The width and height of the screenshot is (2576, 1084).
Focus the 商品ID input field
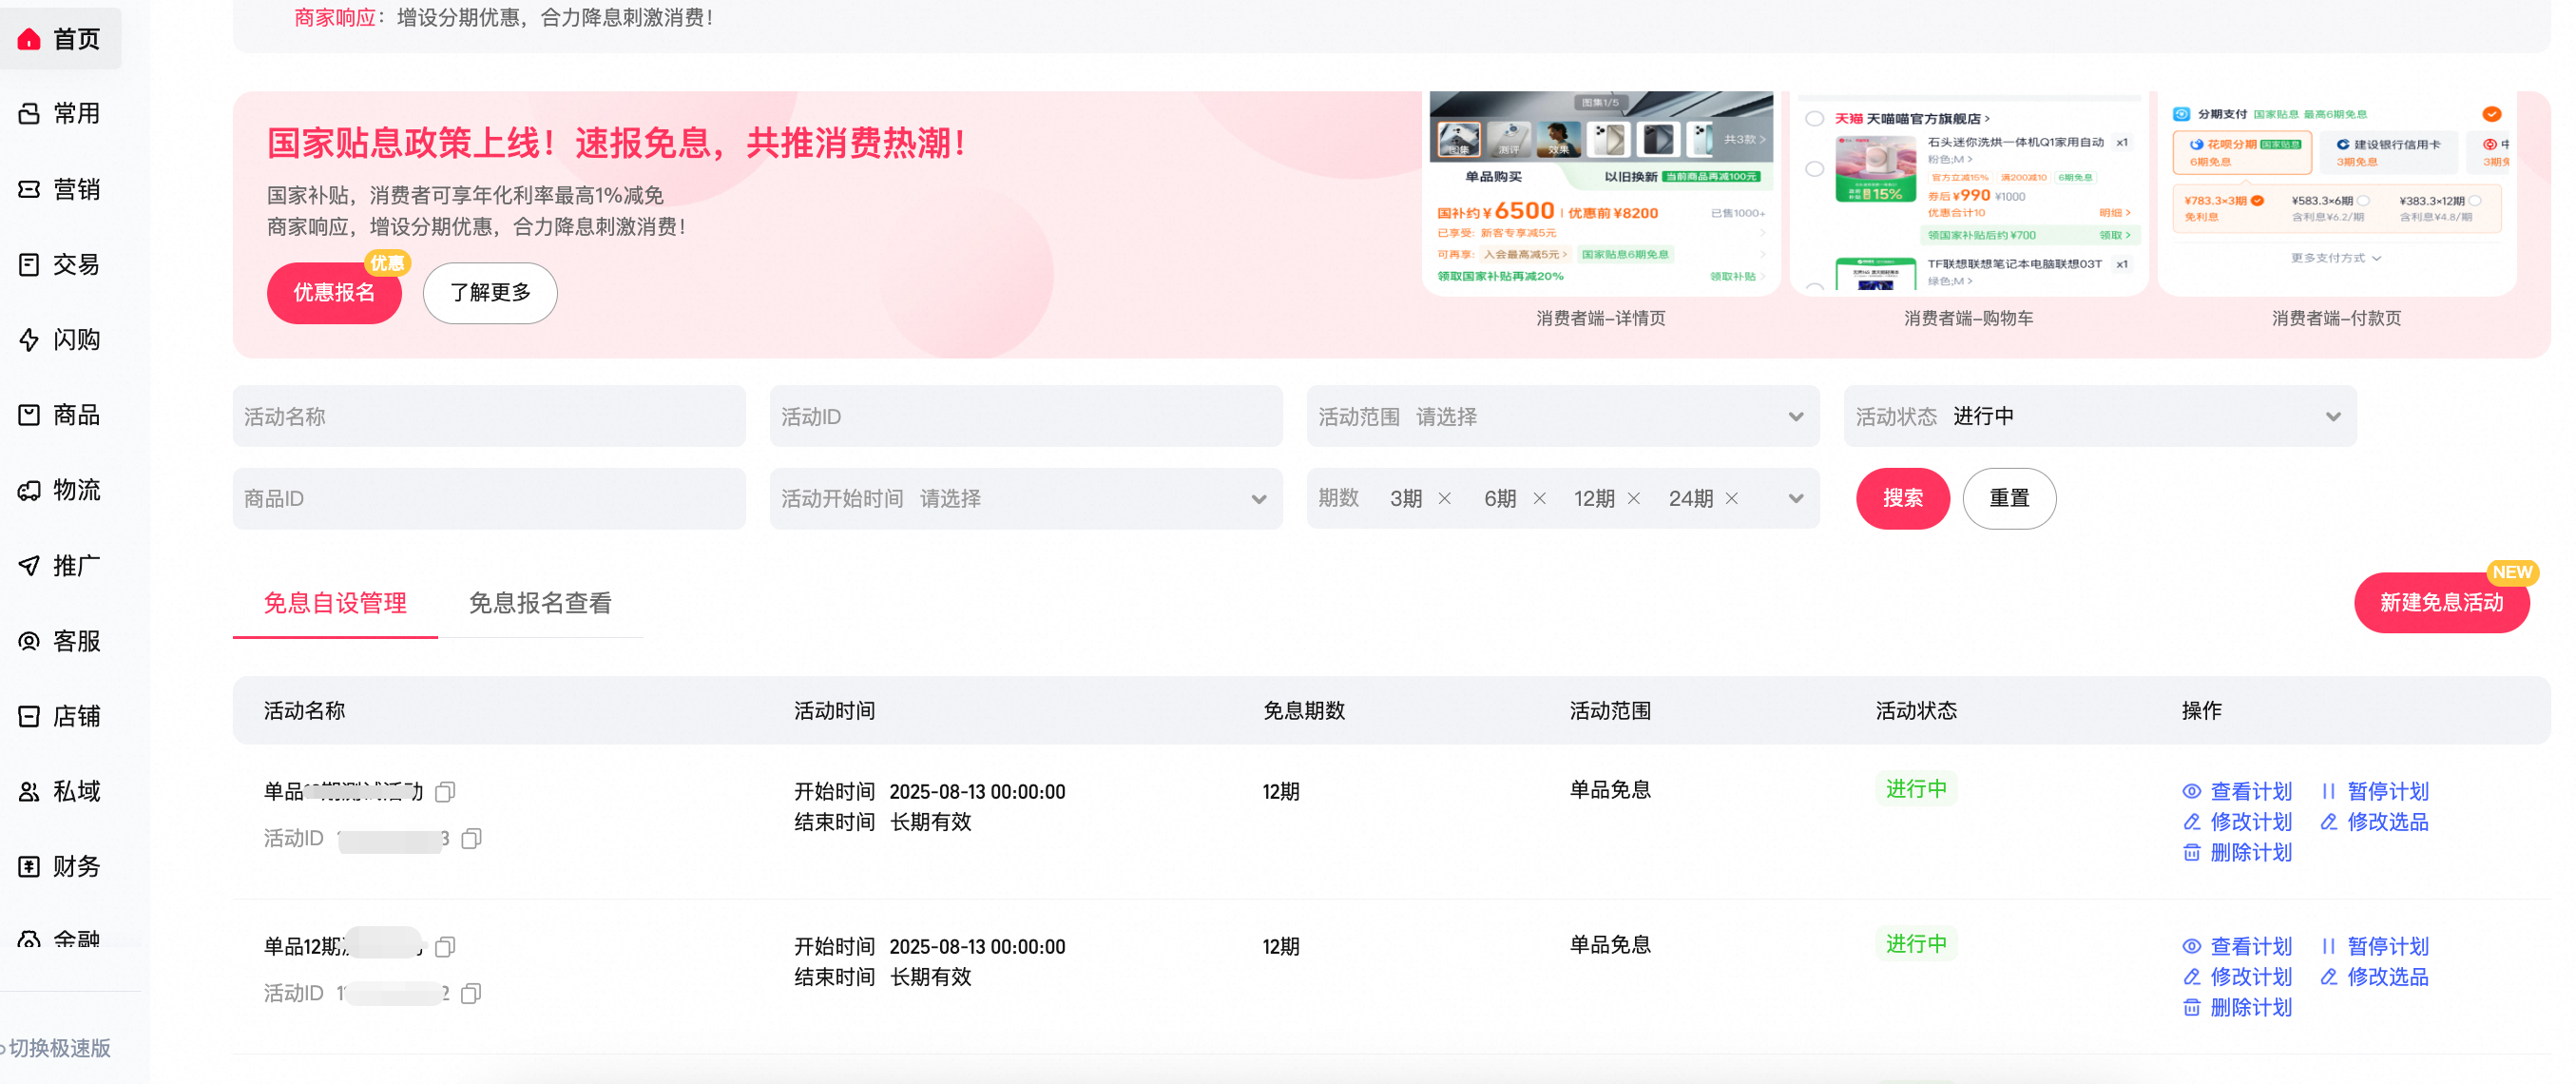489,498
